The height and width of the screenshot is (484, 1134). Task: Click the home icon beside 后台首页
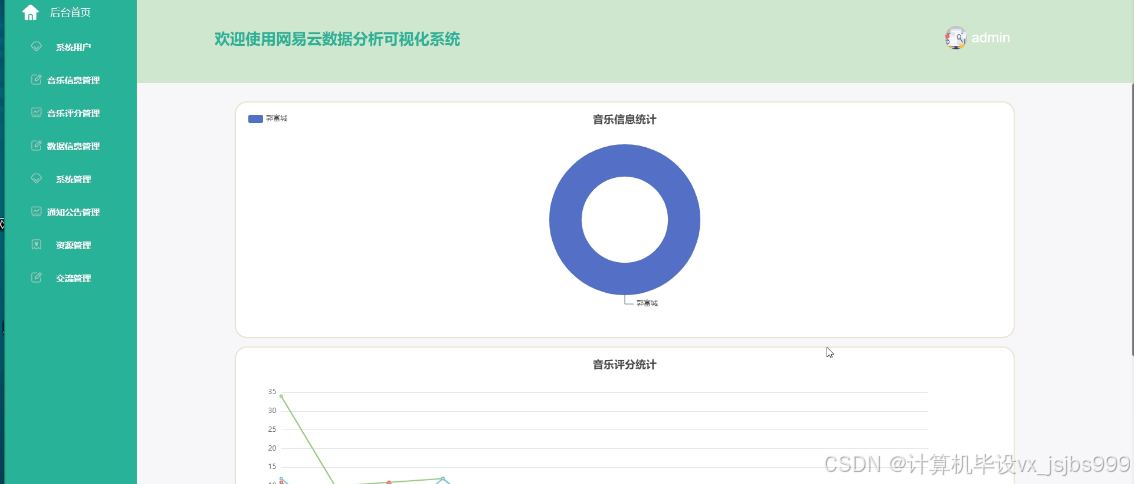click(30, 12)
